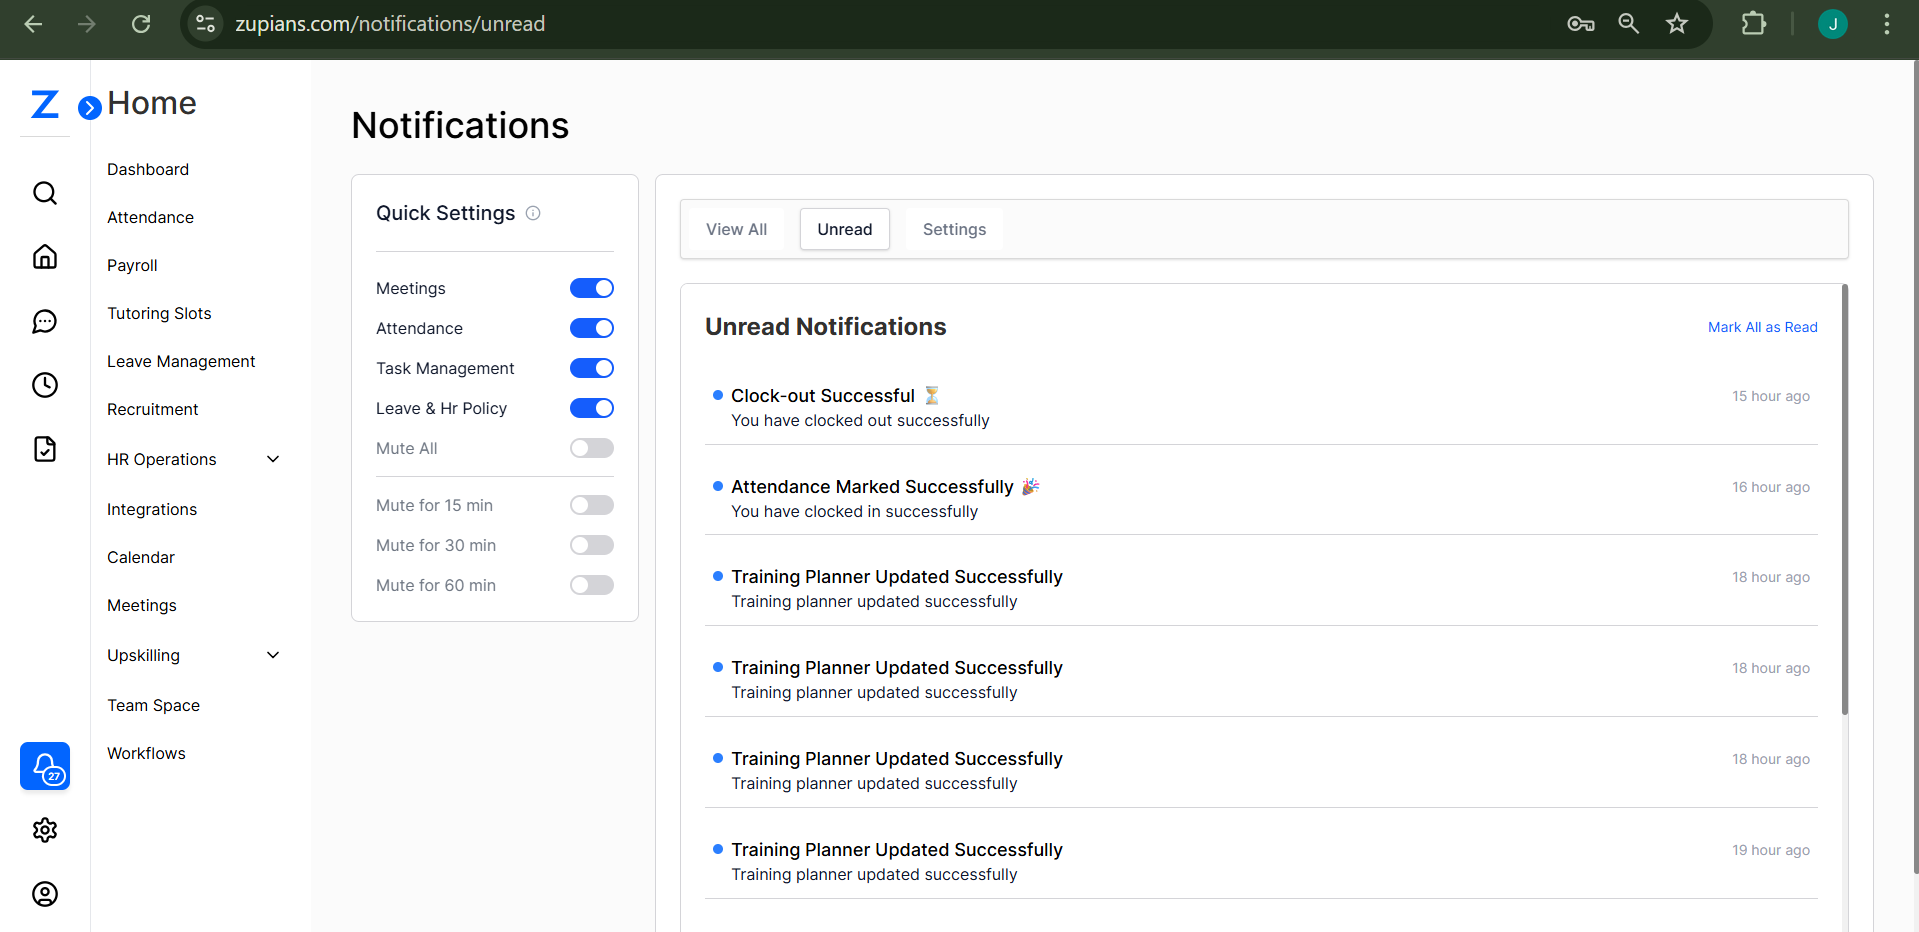1919x932 pixels.
Task: Collapse the sidebar using the blue chevron
Action: 90,106
